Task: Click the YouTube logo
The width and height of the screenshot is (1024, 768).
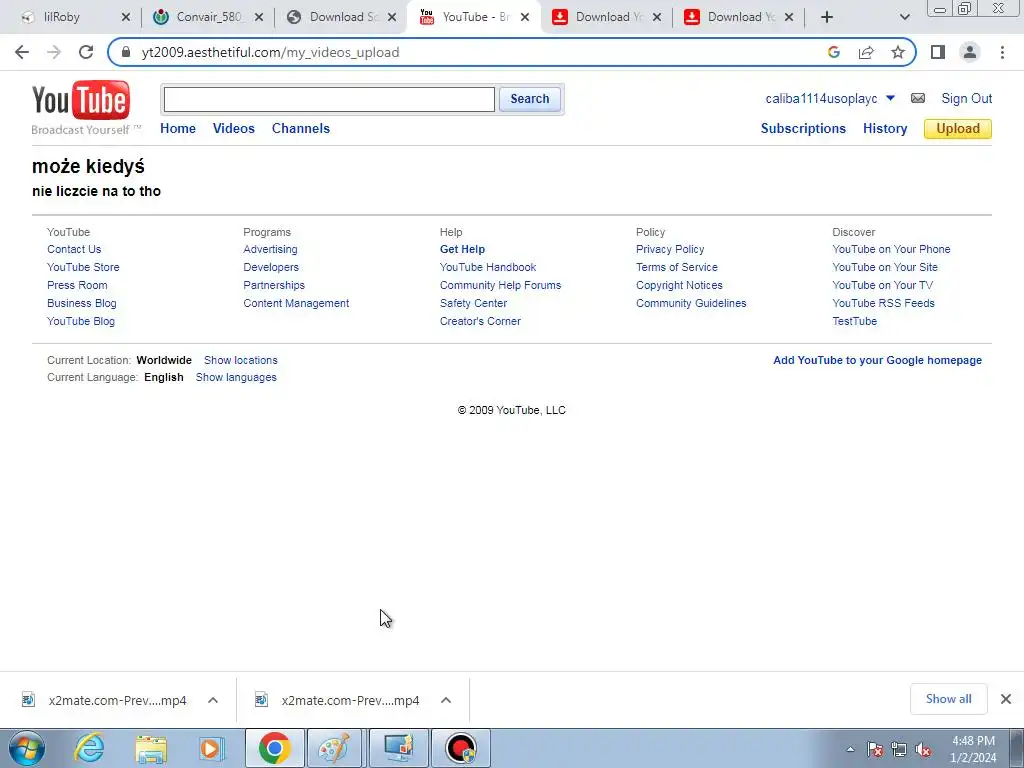Action: (81, 101)
